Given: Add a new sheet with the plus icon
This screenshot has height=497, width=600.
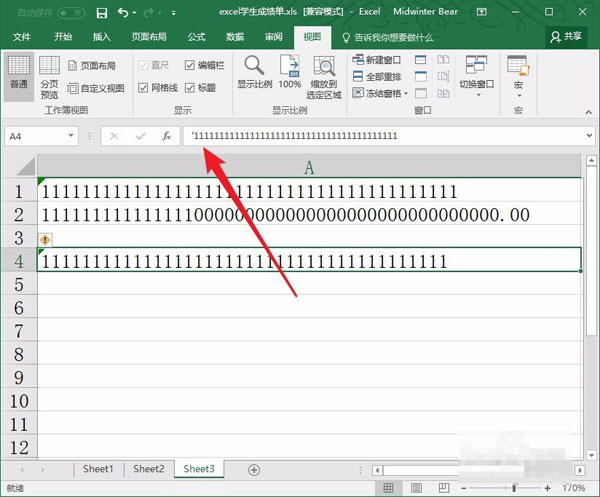Looking at the screenshot, I should 253,469.
